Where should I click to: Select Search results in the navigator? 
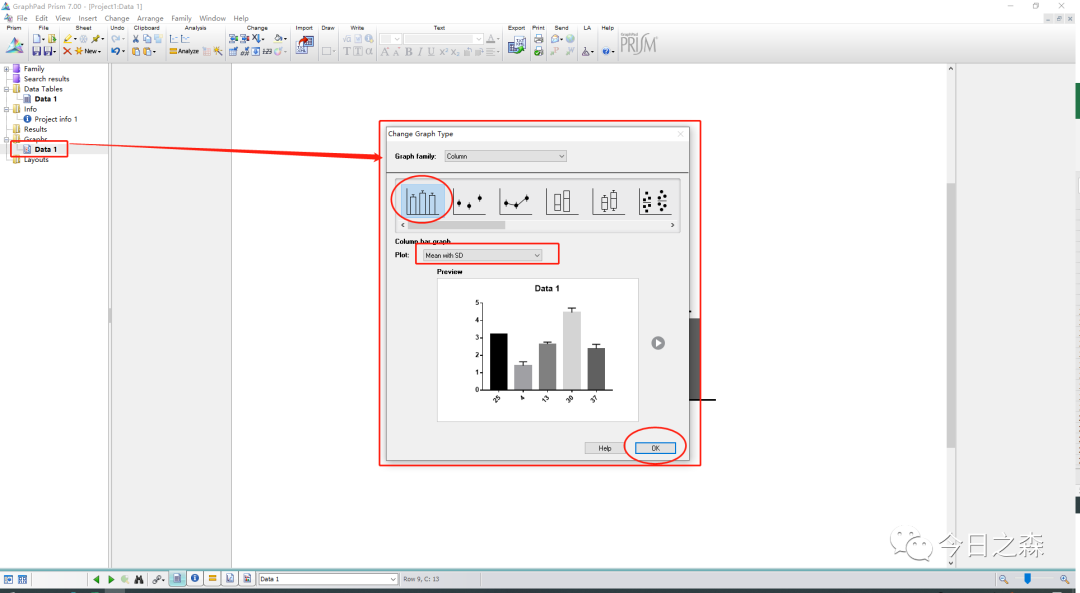pyautogui.click(x=46, y=79)
